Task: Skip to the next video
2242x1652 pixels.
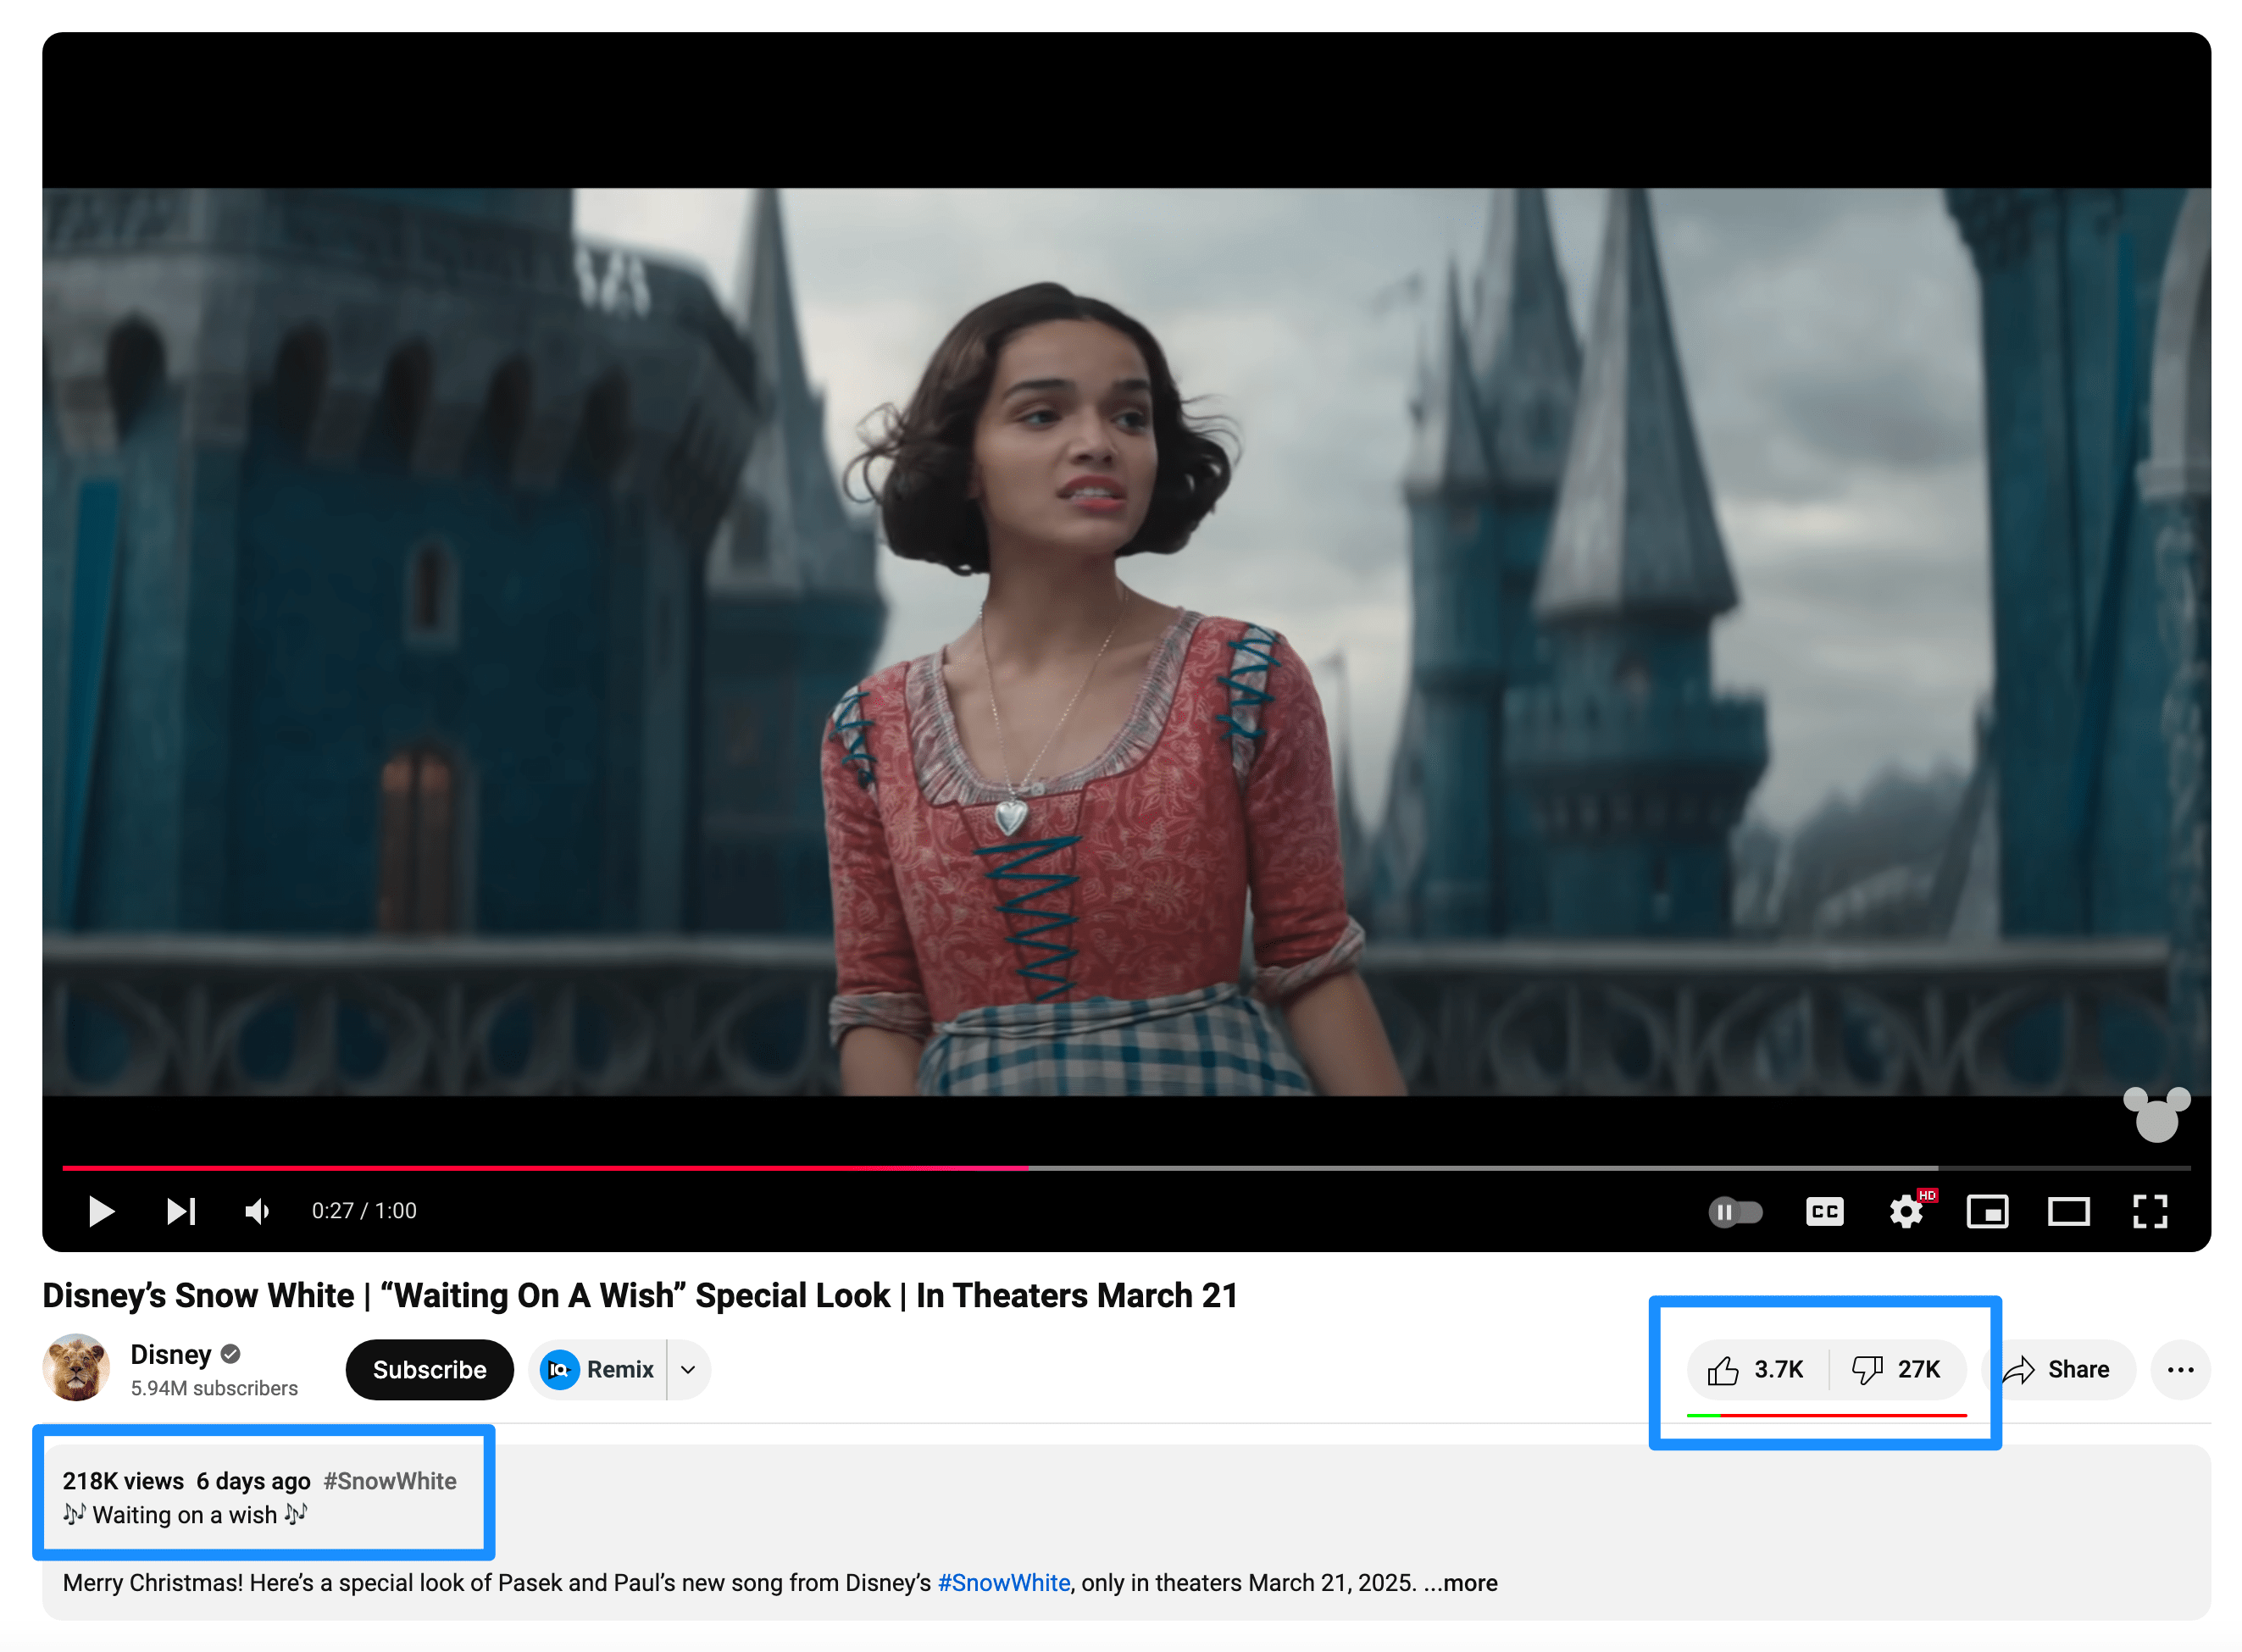Action: pos(180,1211)
